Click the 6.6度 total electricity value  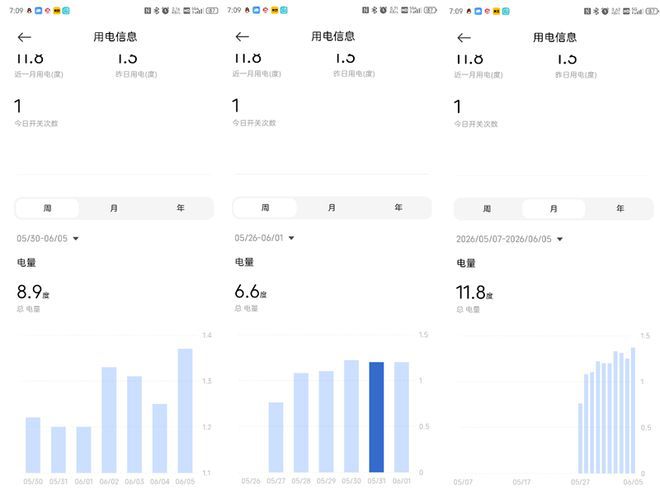point(250,291)
